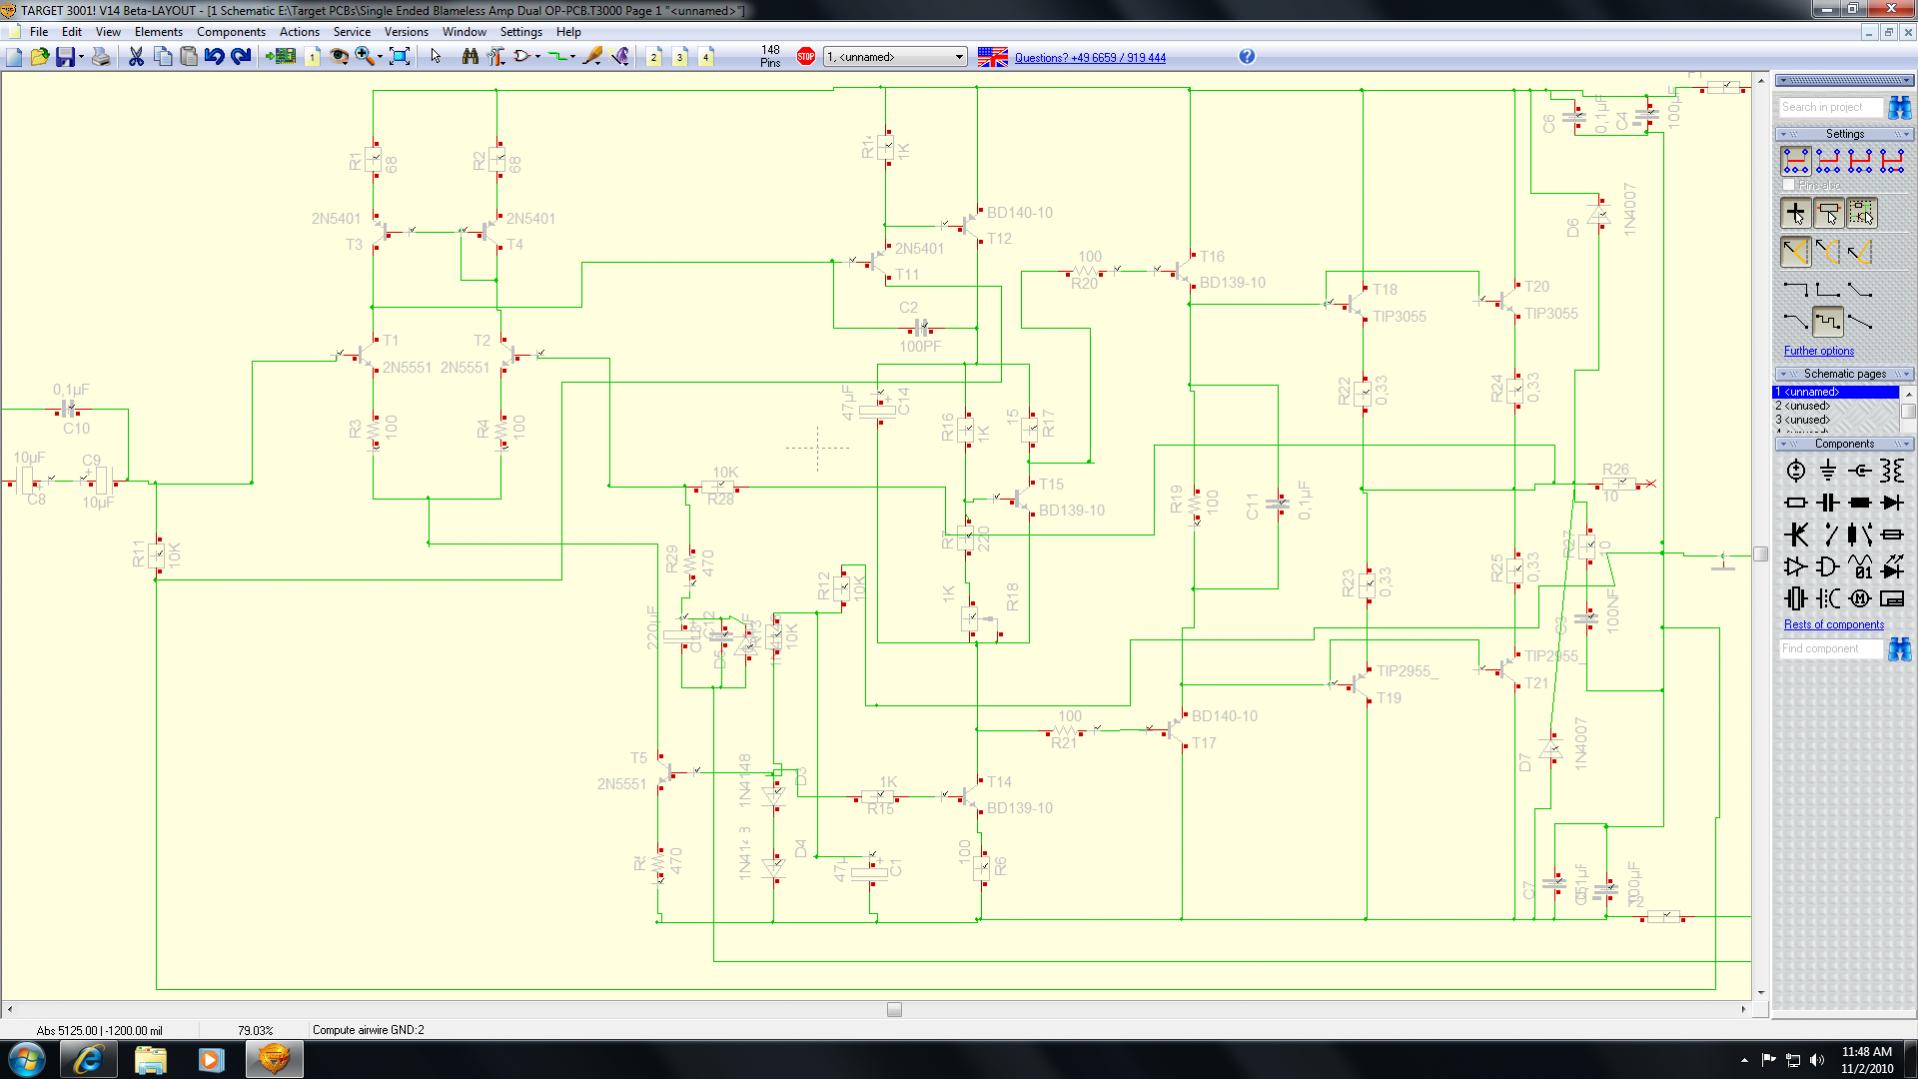1918x1079 pixels.
Task: Toggle crosshair cursor selection mode
Action: [x=1795, y=212]
